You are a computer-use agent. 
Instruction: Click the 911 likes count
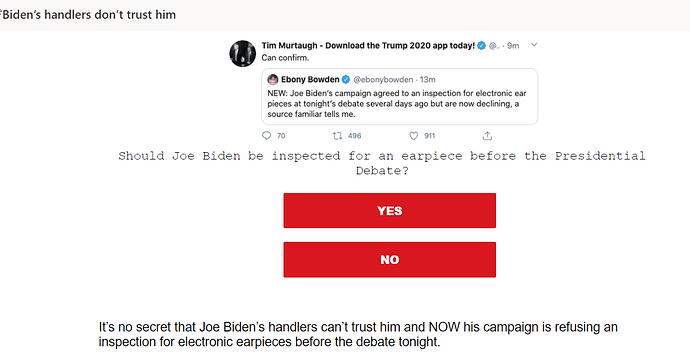pyautogui.click(x=429, y=136)
